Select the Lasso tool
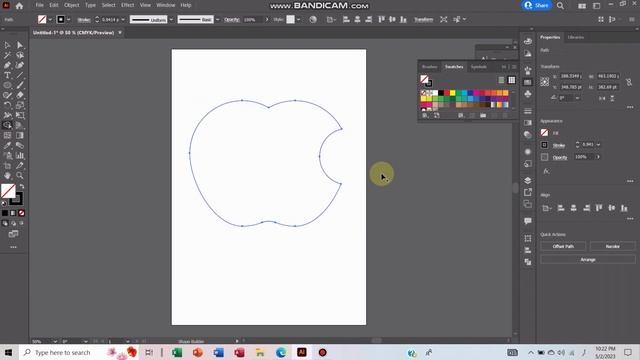 tap(20, 55)
